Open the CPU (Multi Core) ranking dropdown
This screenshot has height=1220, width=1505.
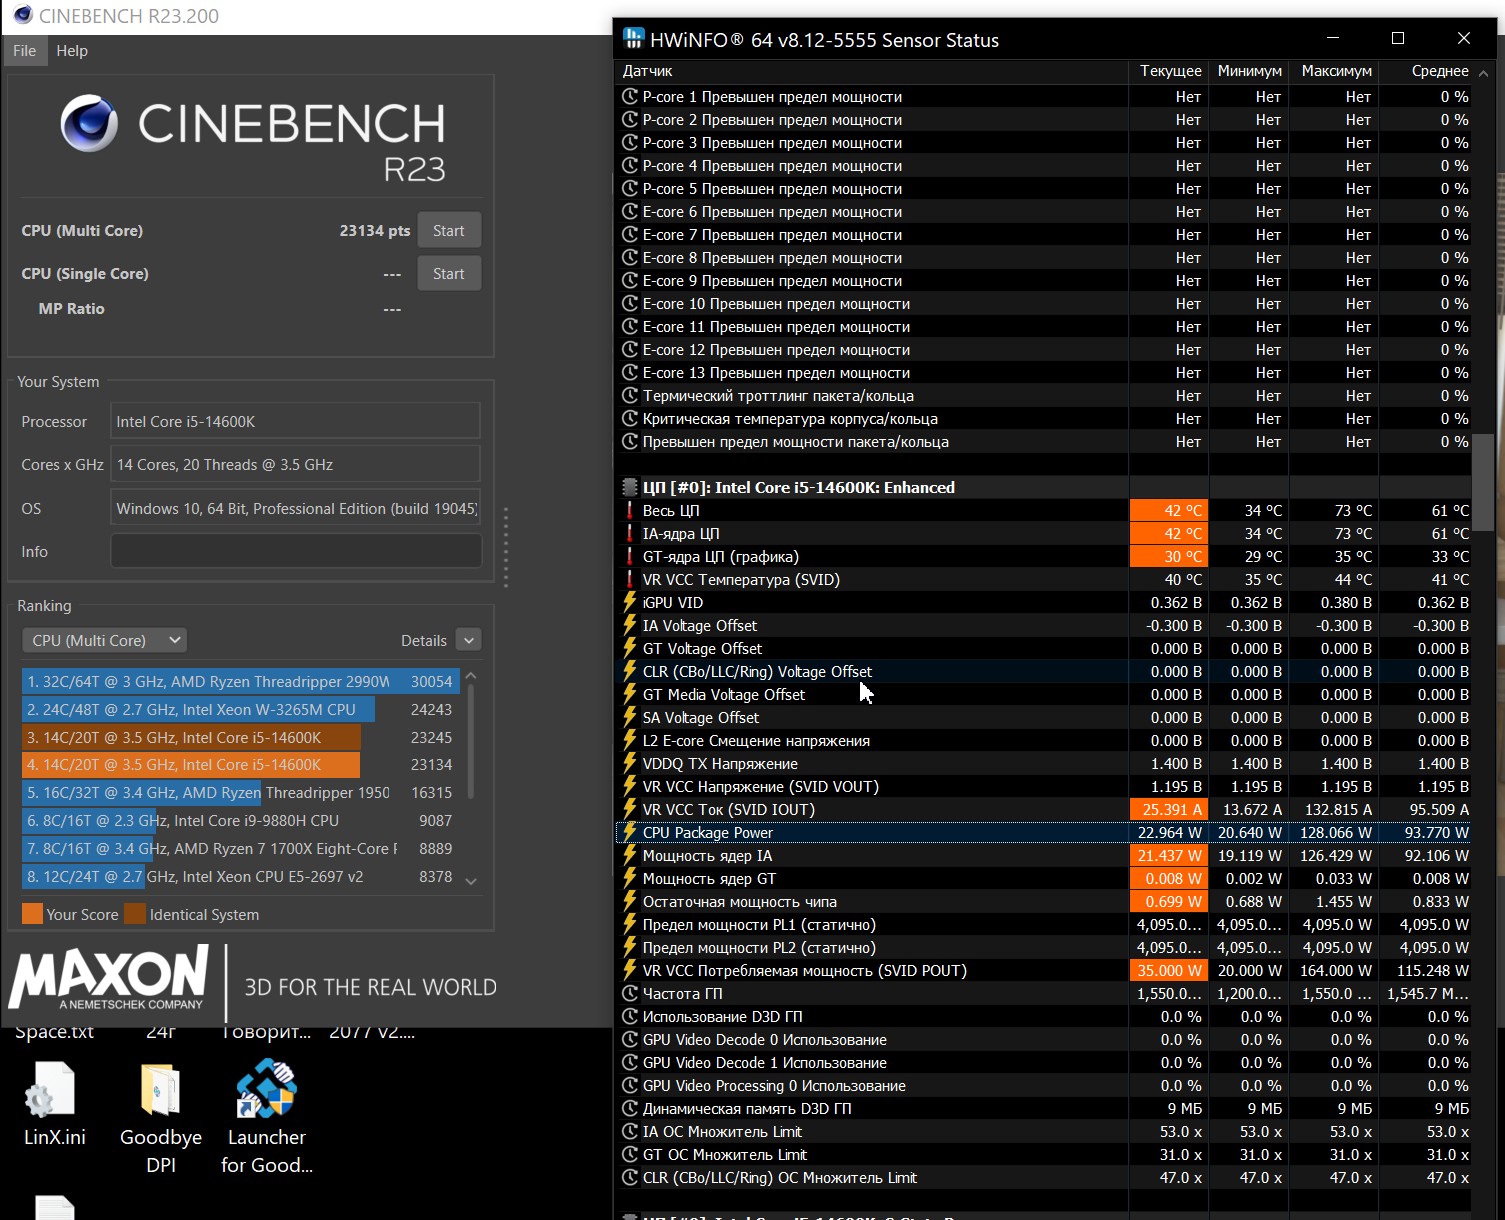point(104,641)
